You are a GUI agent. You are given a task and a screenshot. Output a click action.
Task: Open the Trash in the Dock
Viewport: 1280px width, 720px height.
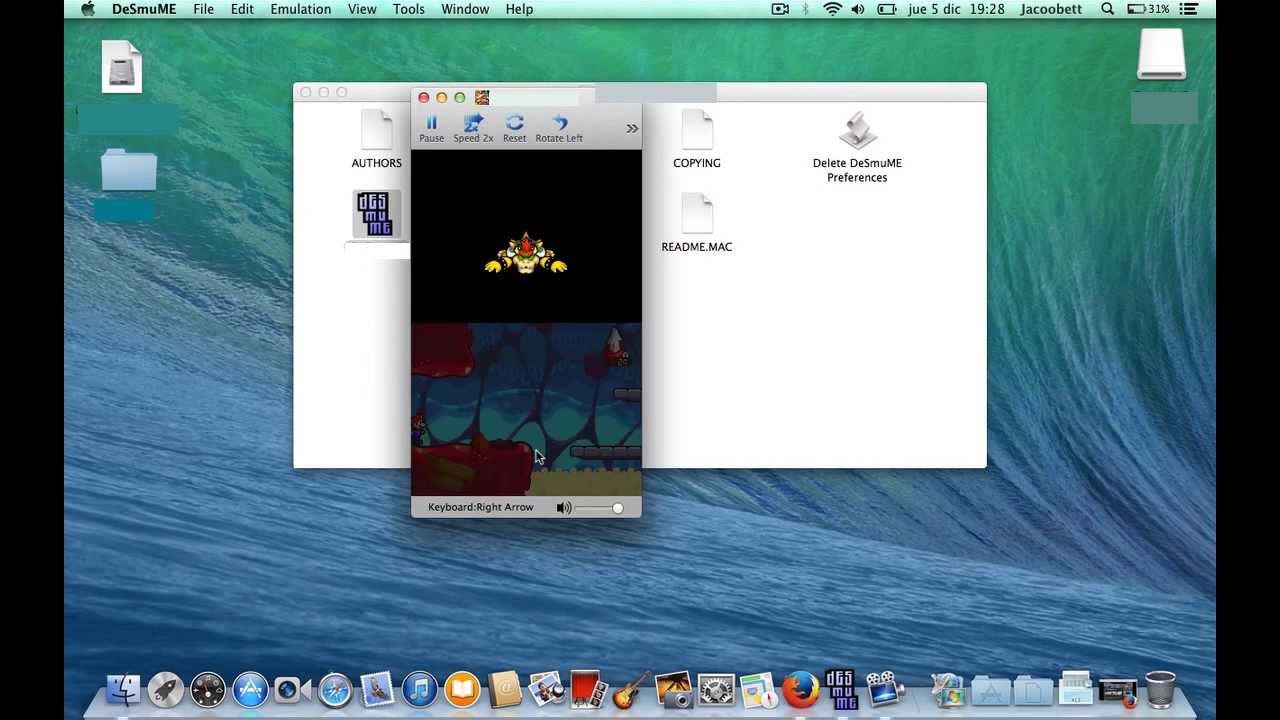[x=1160, y=690]
